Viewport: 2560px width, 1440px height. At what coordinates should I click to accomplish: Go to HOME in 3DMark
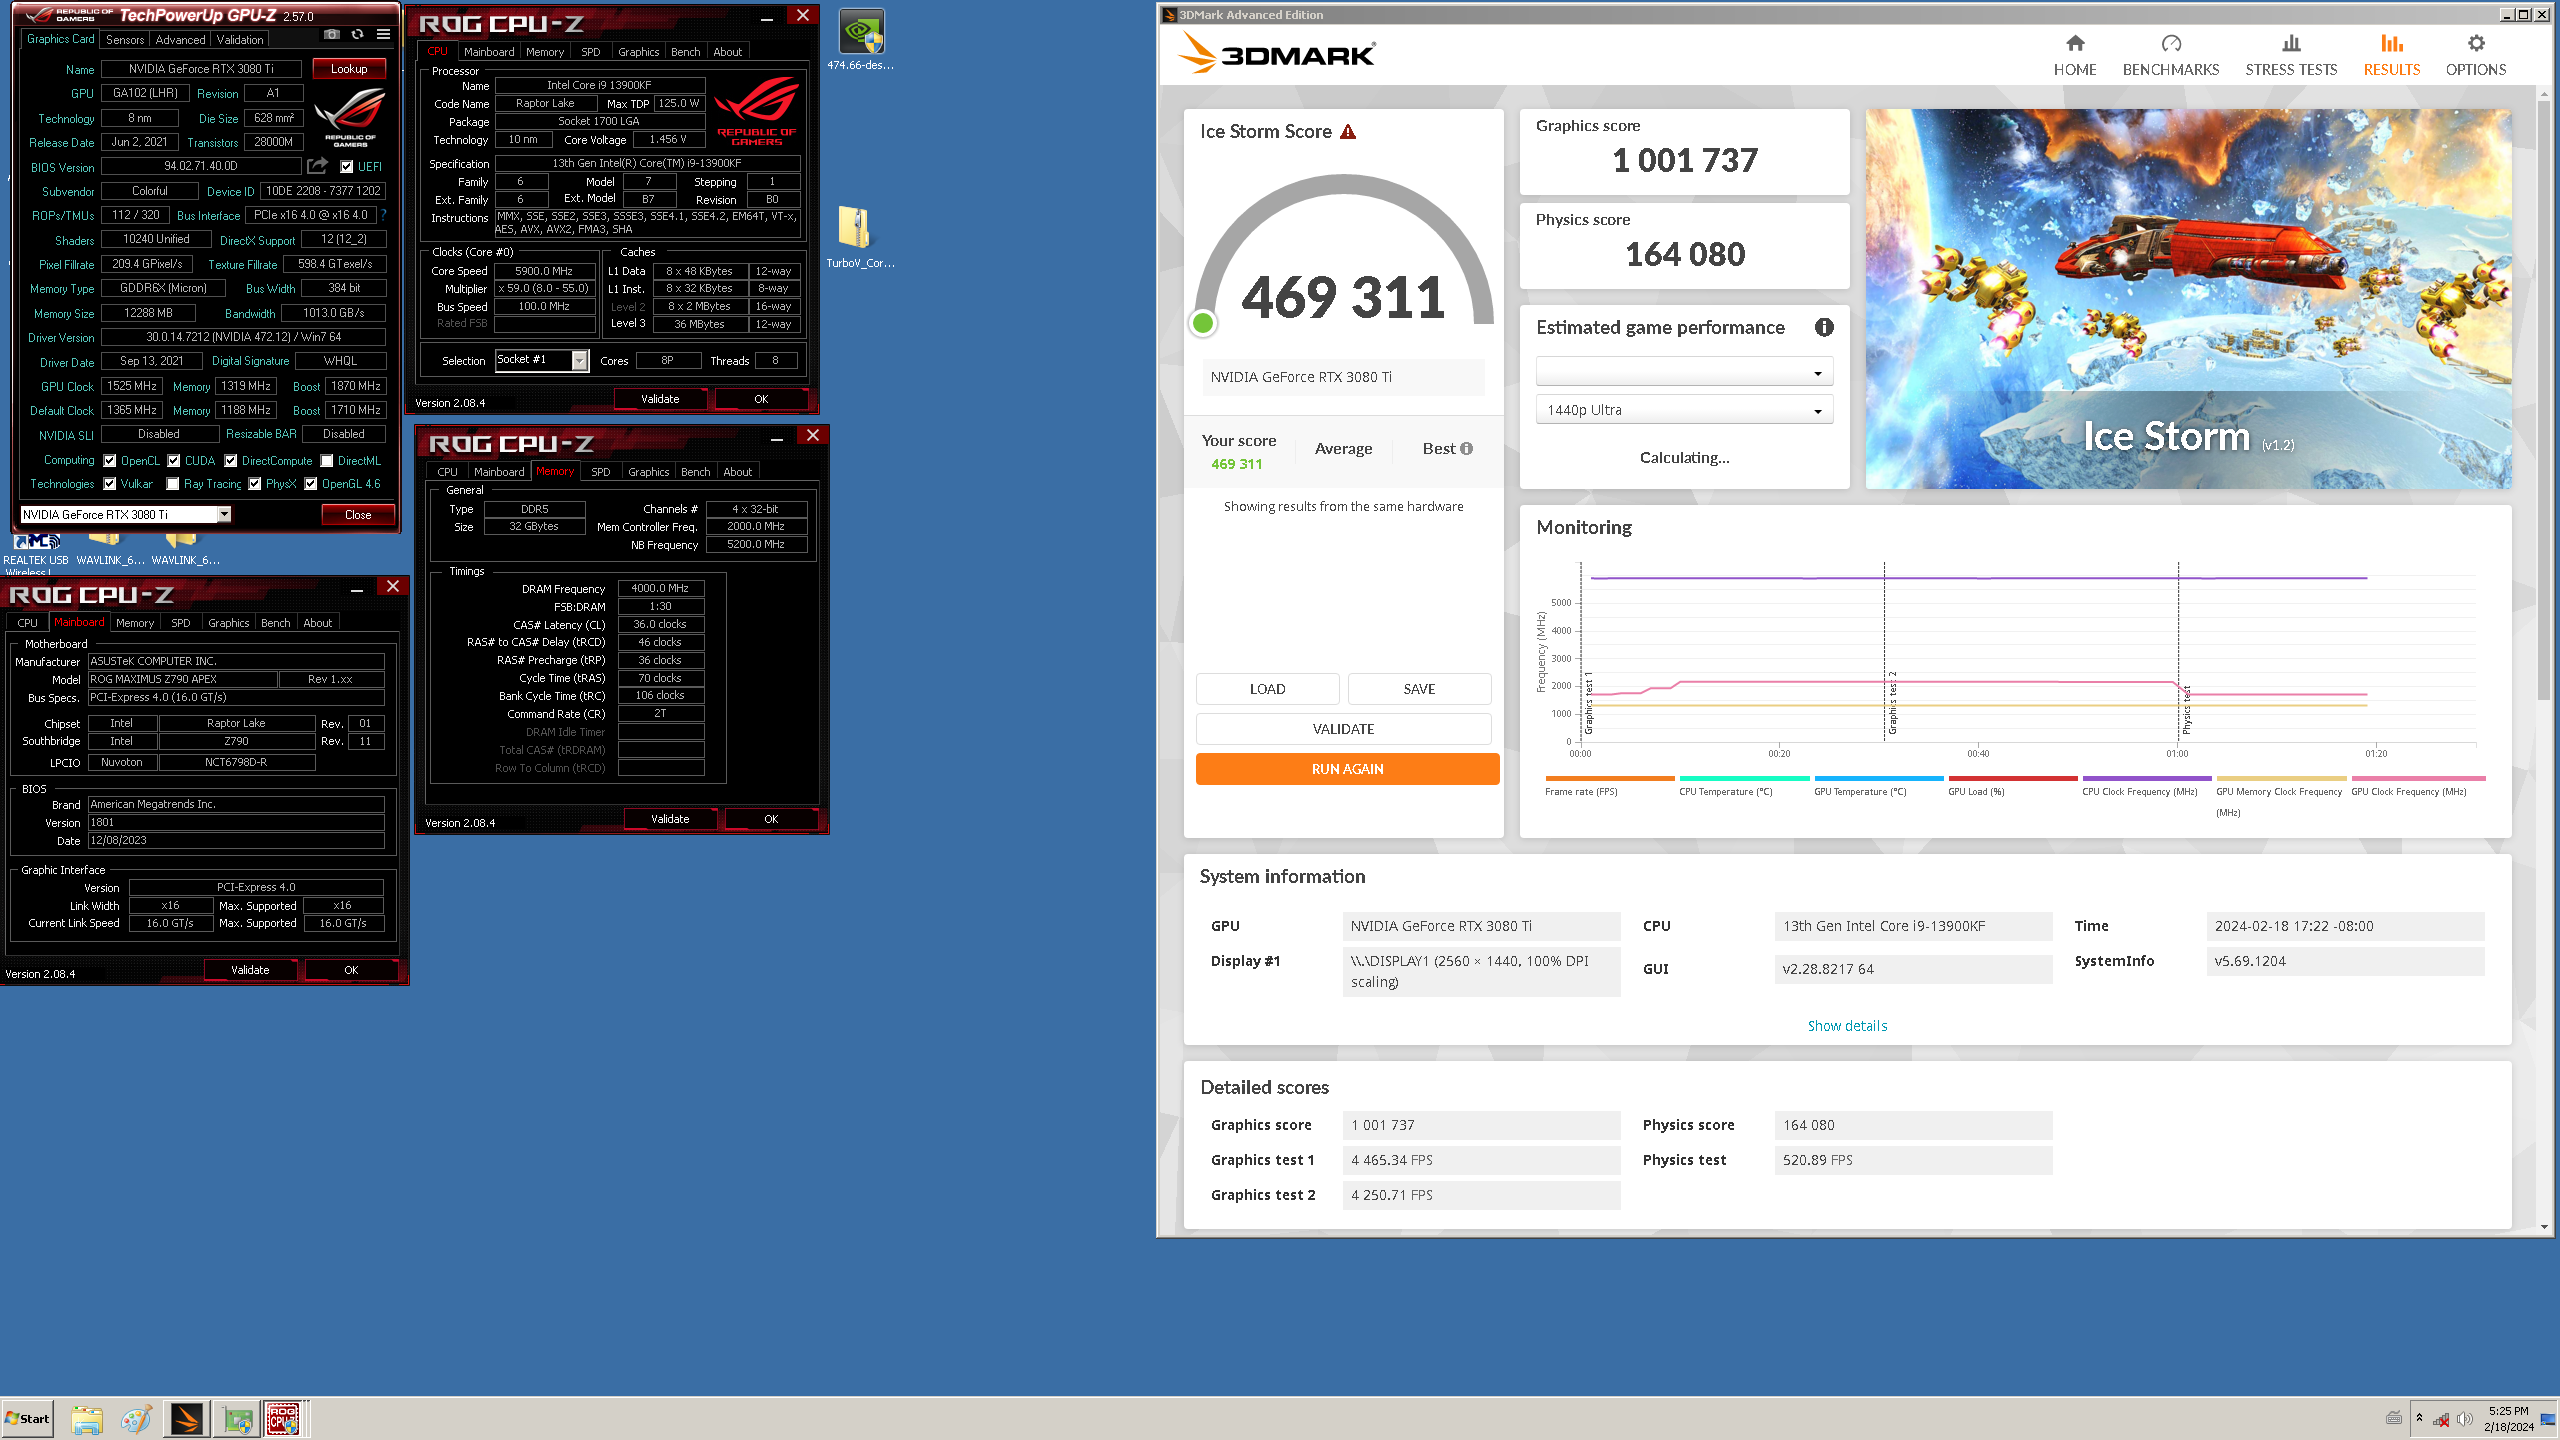pos(2075,55)
